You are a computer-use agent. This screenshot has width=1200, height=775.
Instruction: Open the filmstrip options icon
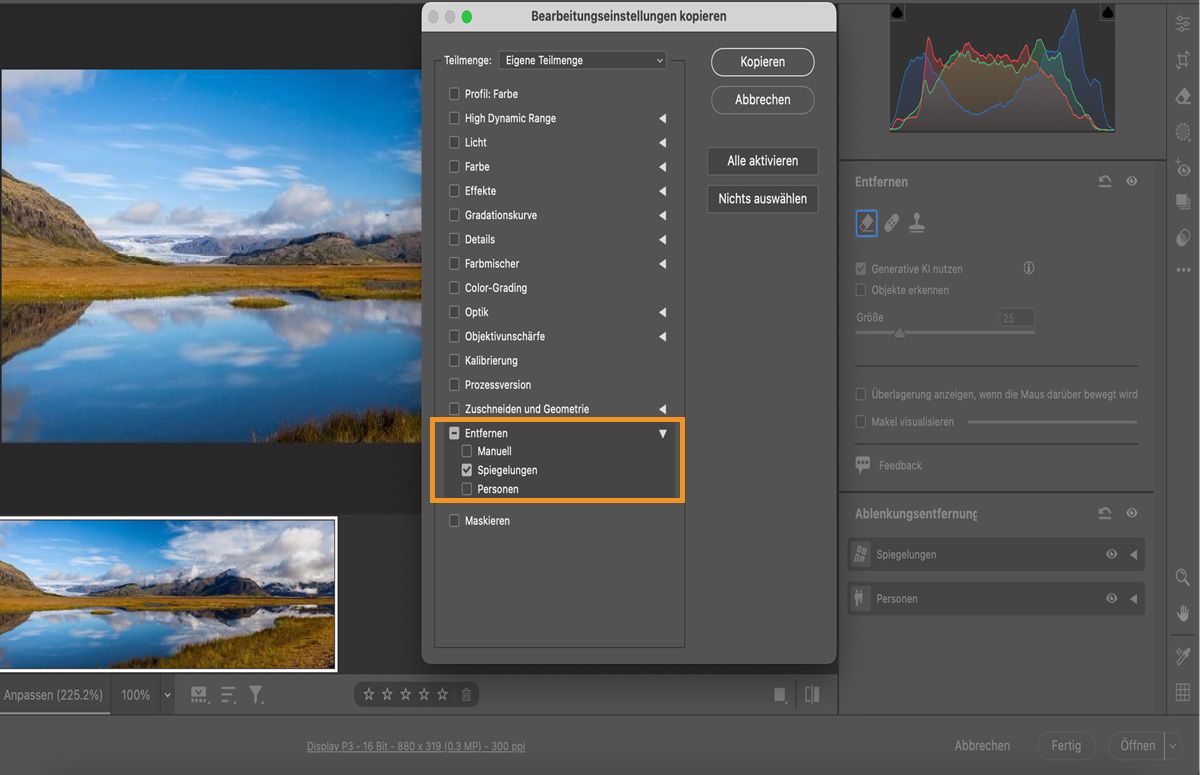(199, 694)
